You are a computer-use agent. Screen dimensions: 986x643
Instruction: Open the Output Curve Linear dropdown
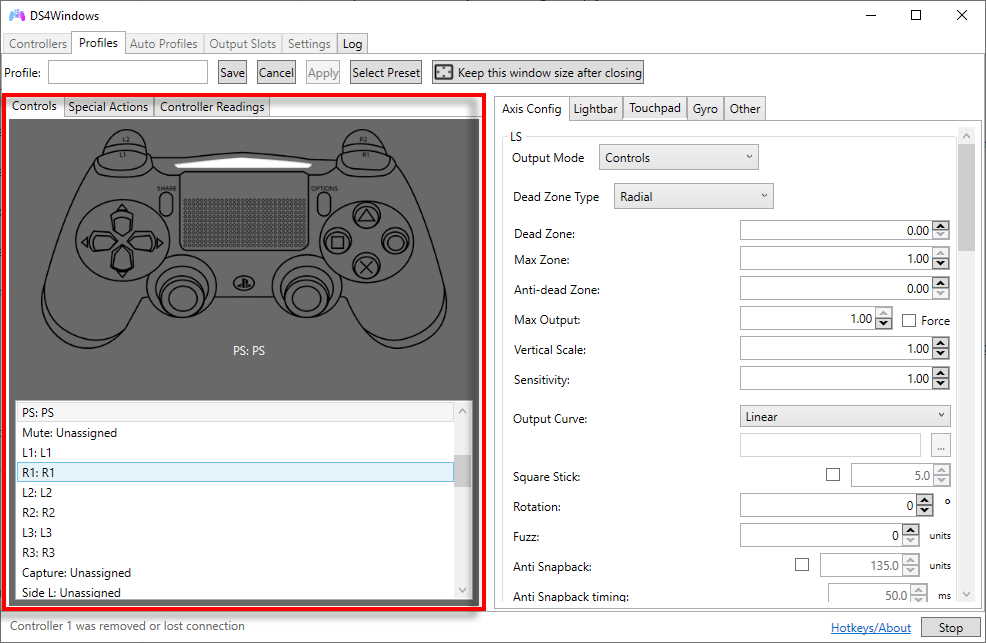pos(845,417)
